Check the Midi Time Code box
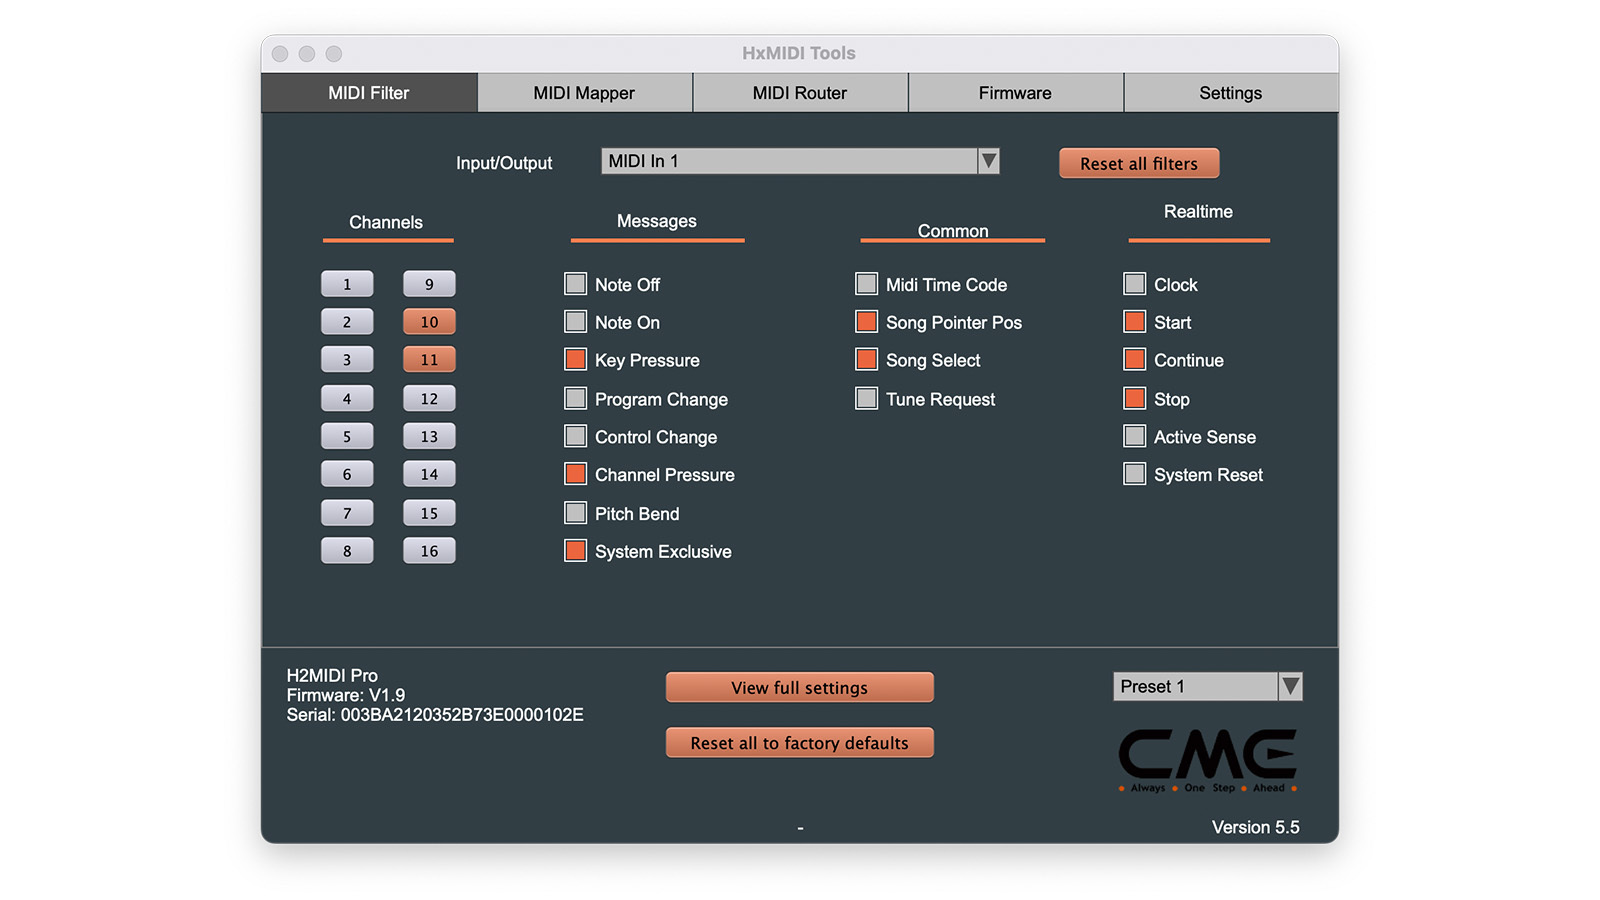 pos(867,284)
